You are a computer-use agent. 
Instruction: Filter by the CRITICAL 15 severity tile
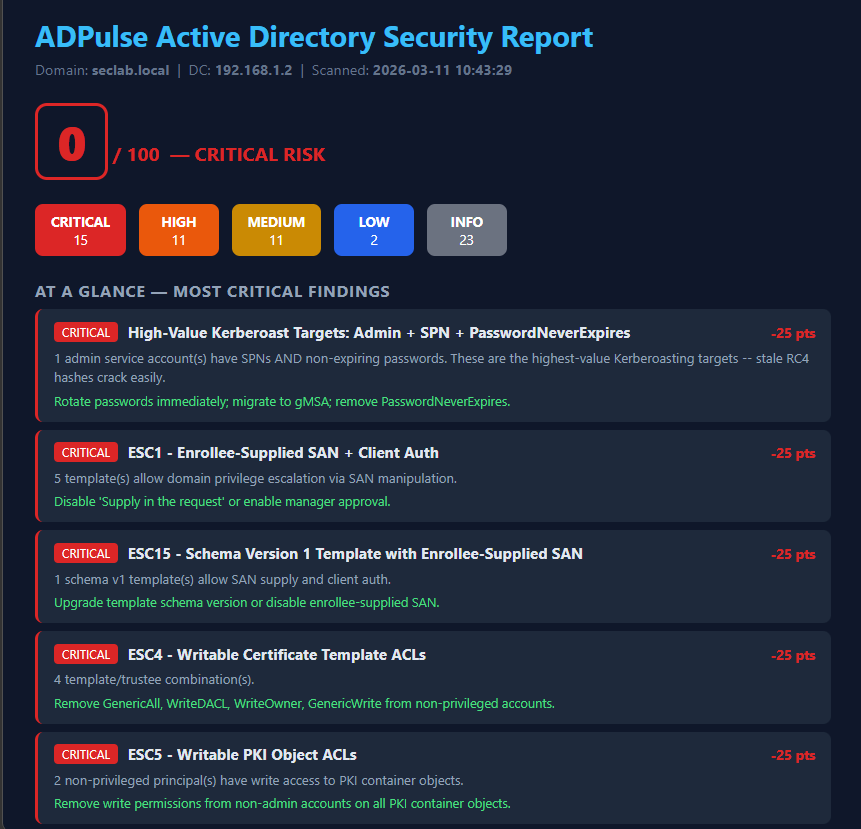[x=81, y=230]
